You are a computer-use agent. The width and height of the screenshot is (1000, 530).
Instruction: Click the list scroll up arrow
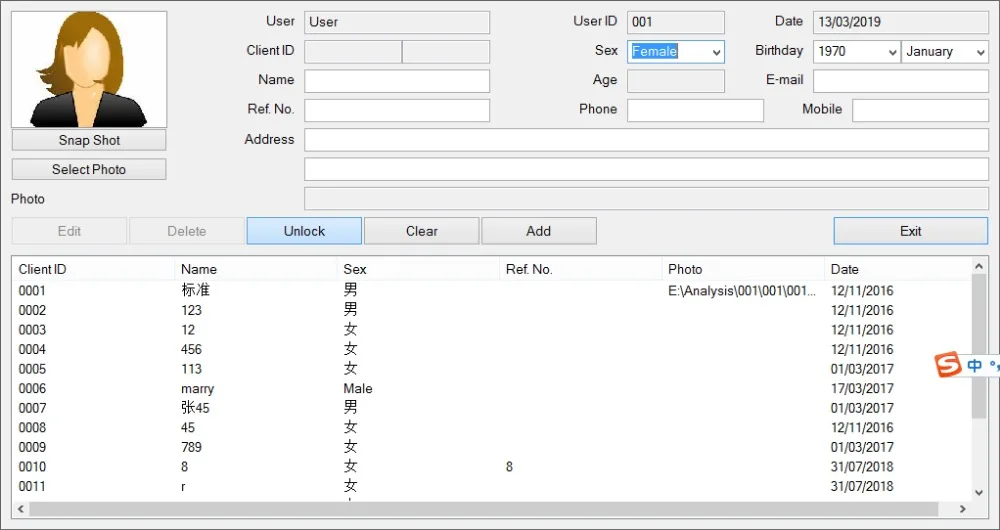[980, 265]
